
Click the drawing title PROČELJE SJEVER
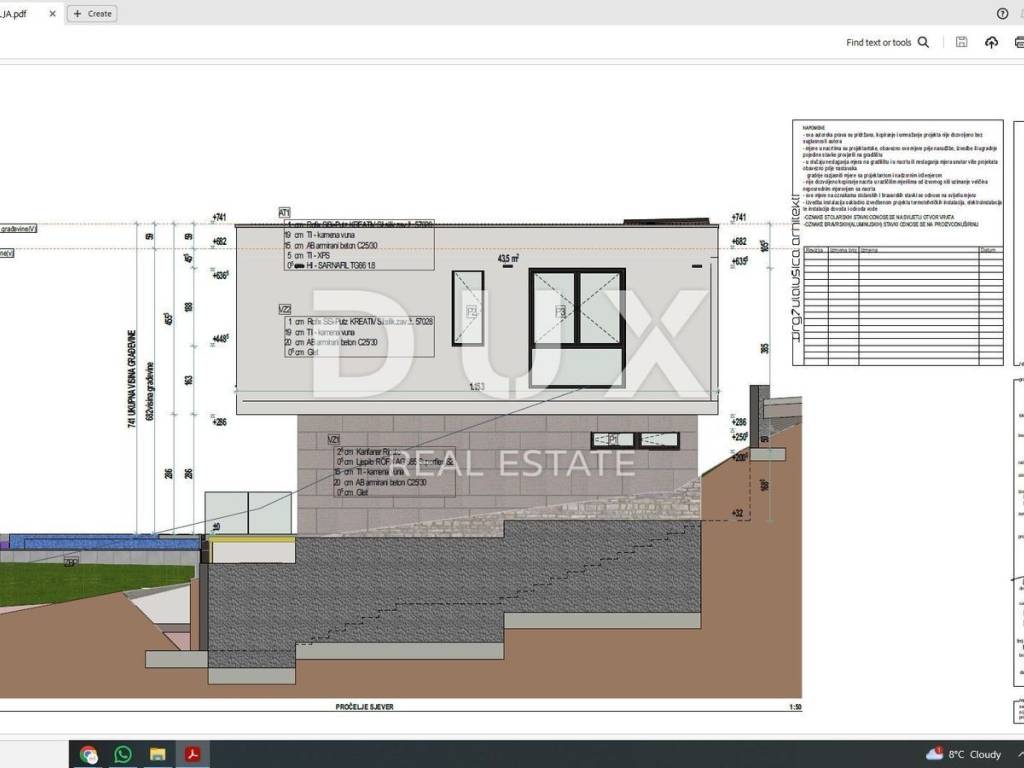(364, 707)
